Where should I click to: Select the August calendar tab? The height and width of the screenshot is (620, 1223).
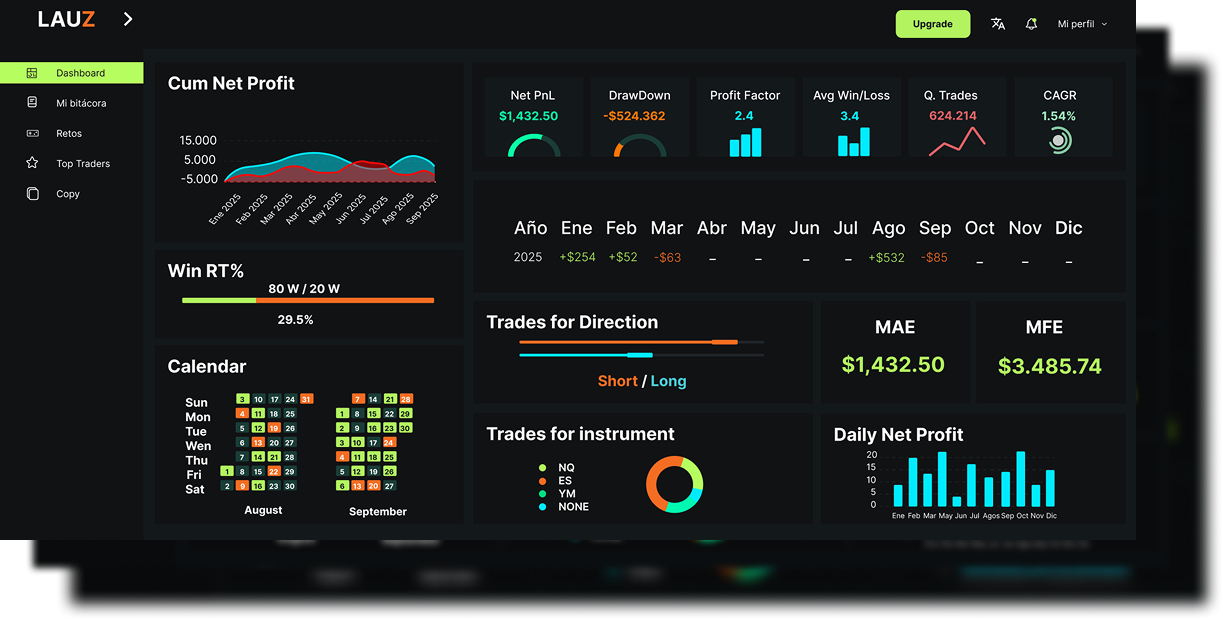pyautogui.click(x=263, y=510)
